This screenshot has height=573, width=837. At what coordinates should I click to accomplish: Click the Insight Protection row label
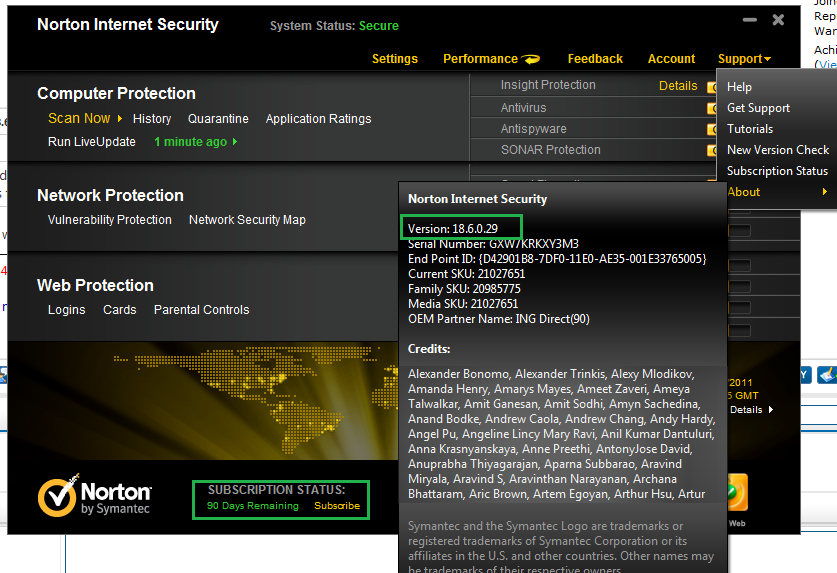[x=548, y=85]
